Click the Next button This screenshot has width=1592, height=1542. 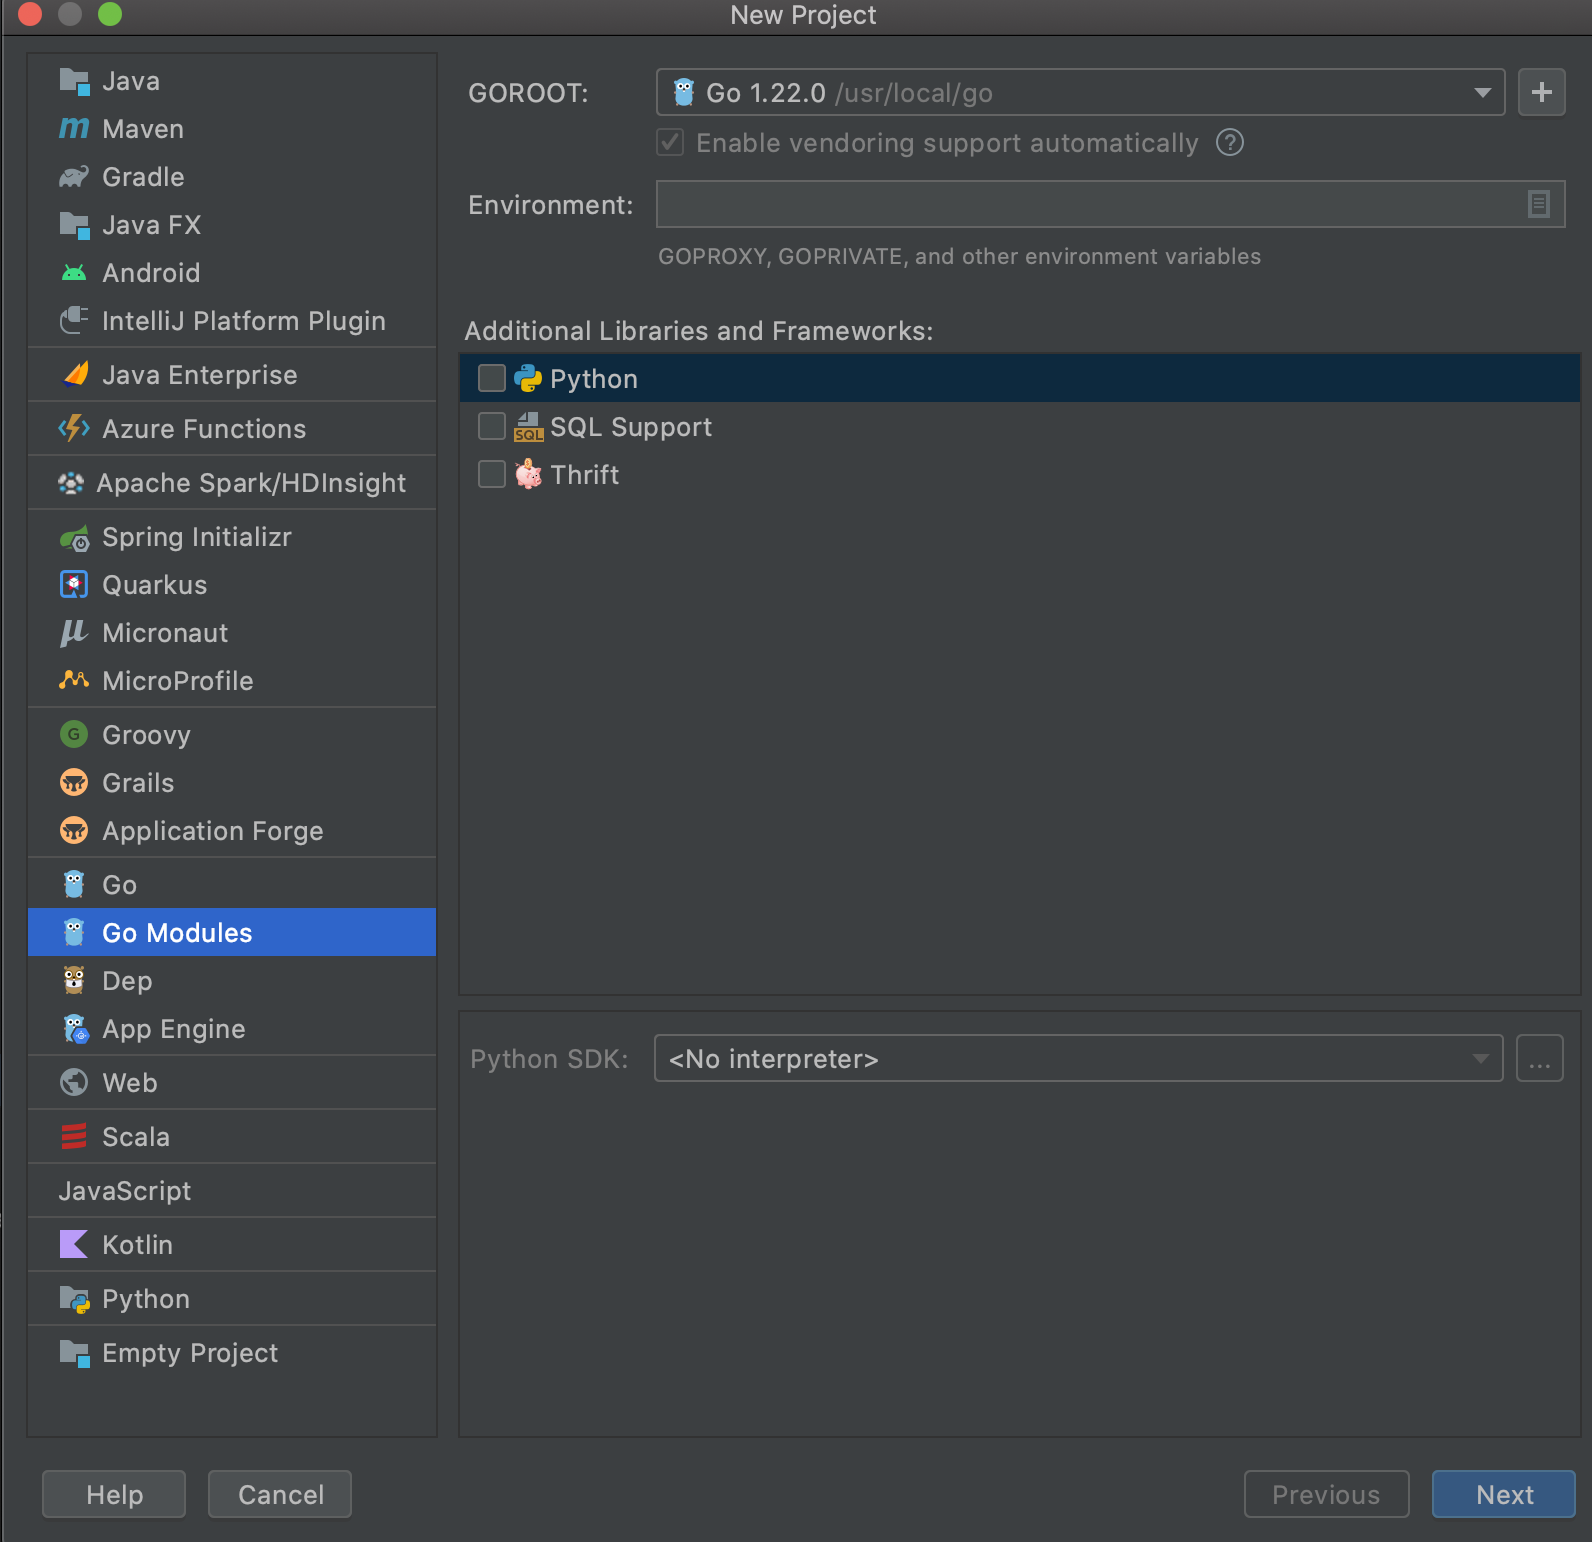[1504, 1494]
